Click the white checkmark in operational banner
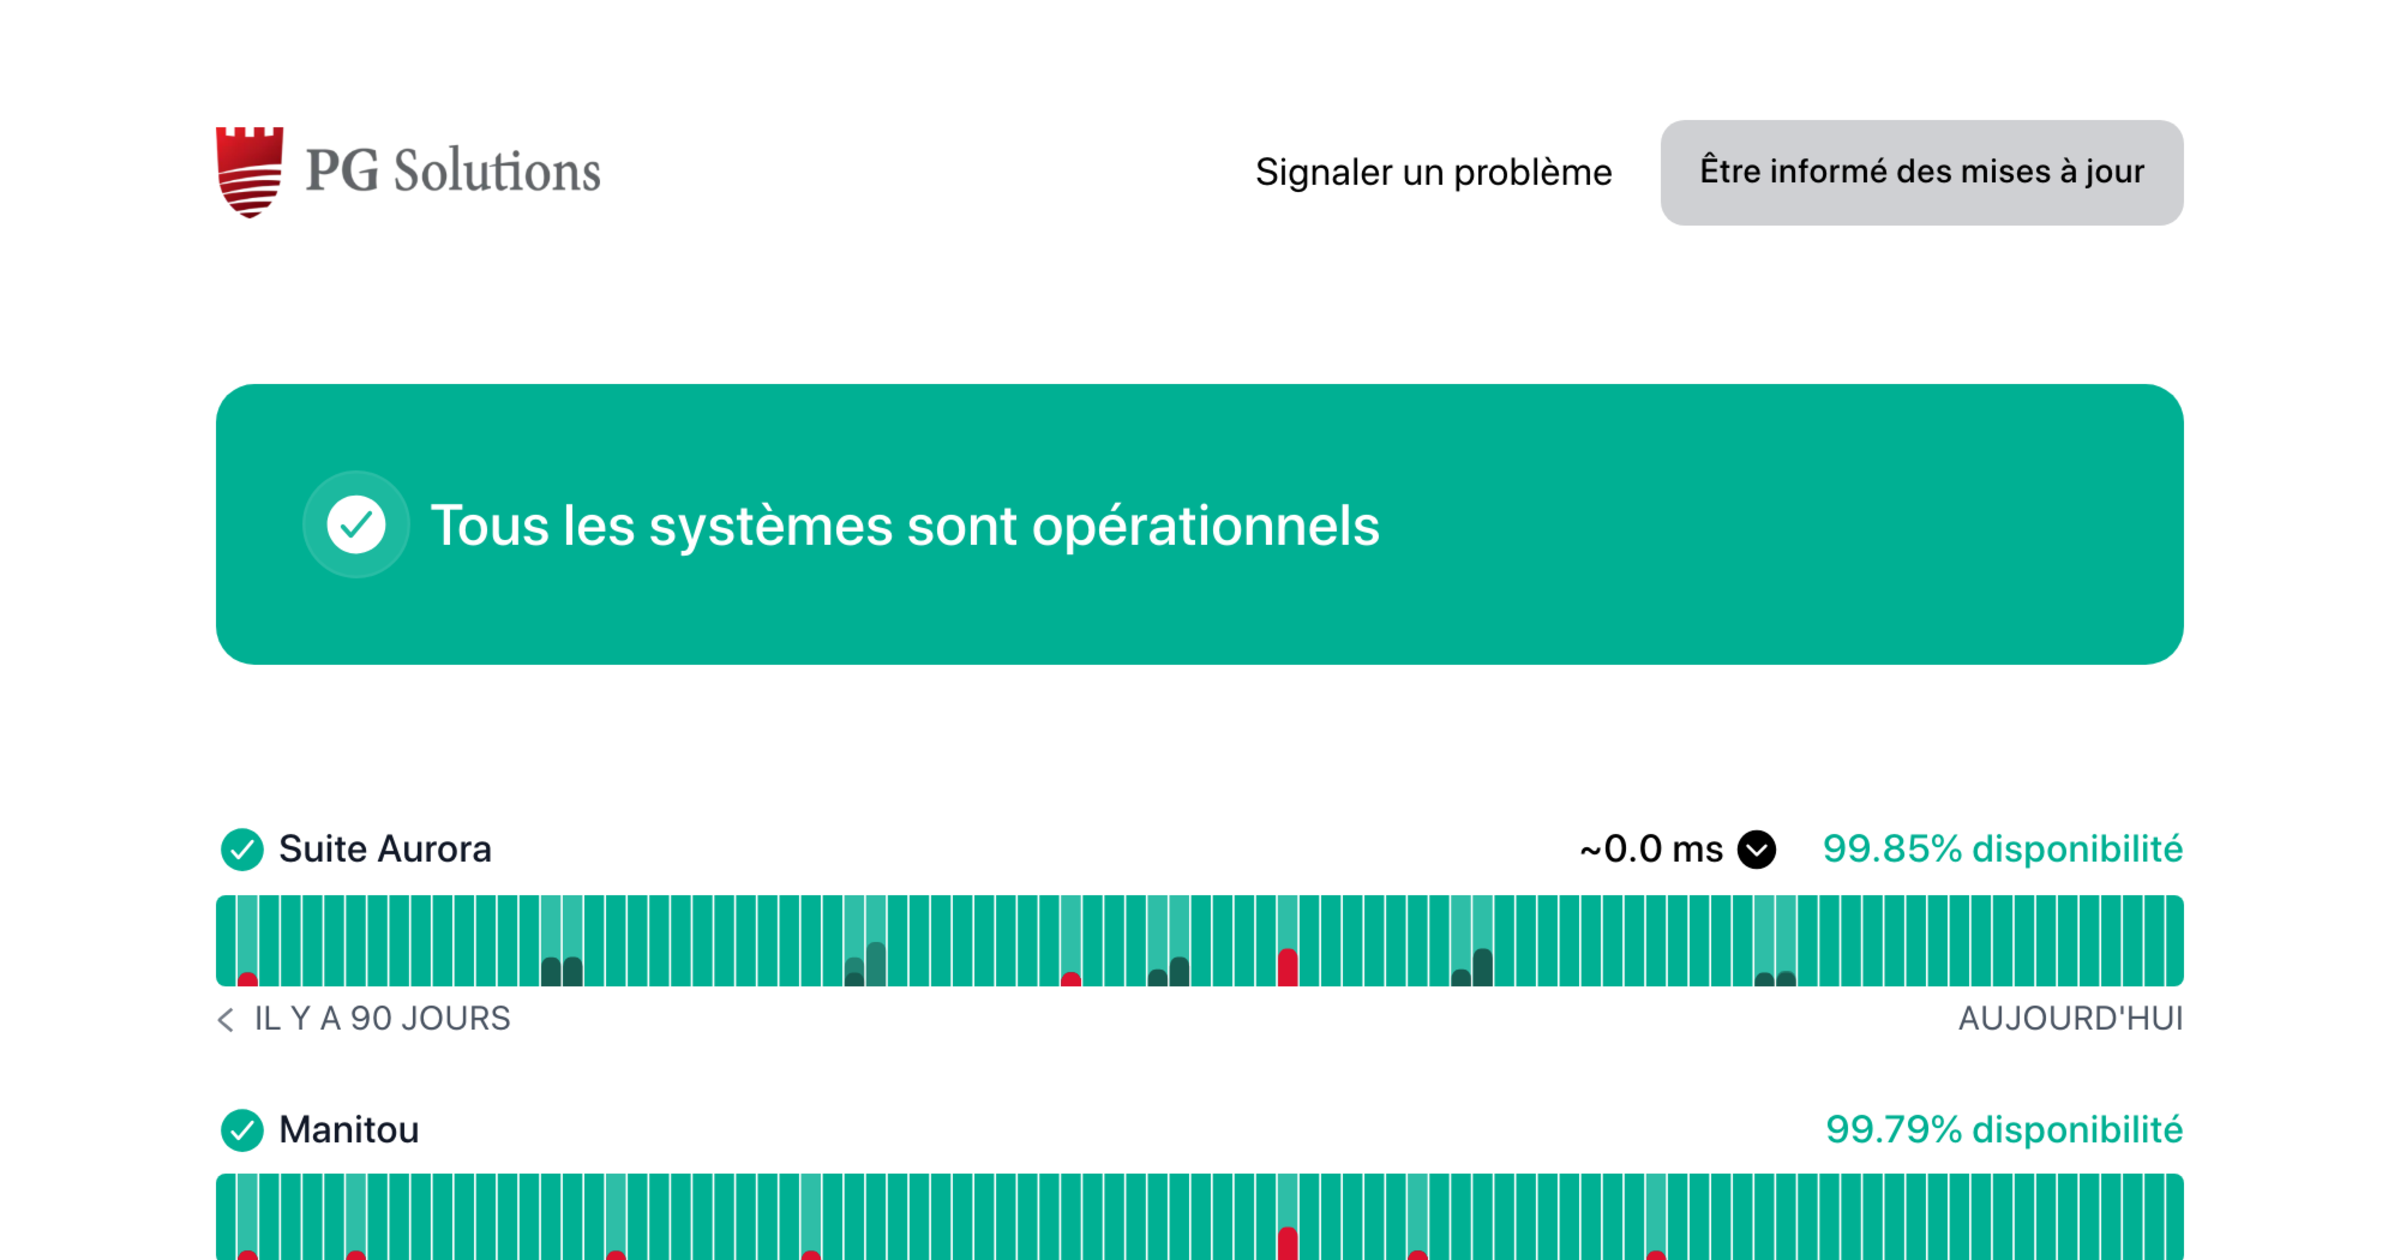Image resolution: width=2400 pixels, height=1260 pixels. click(356, 524)
